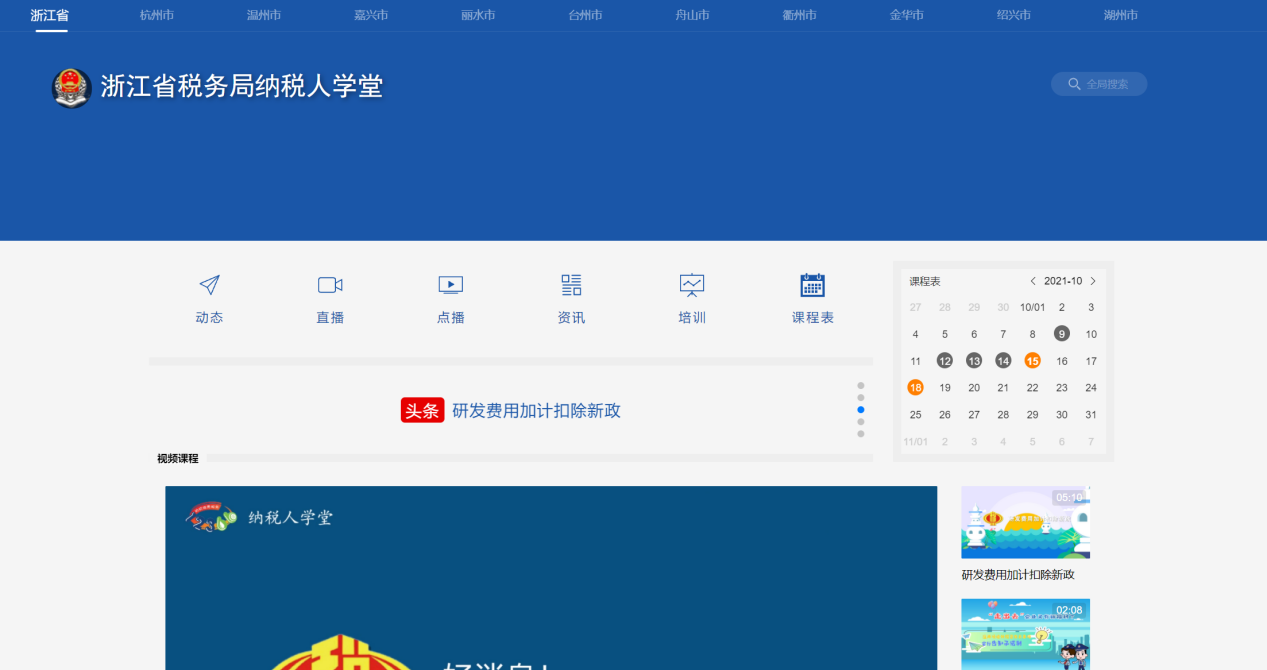The height and width of the screenshot is (670, 1267).
Task: Select the 绍兴市 tab
Action: [x=1014, y=15]
